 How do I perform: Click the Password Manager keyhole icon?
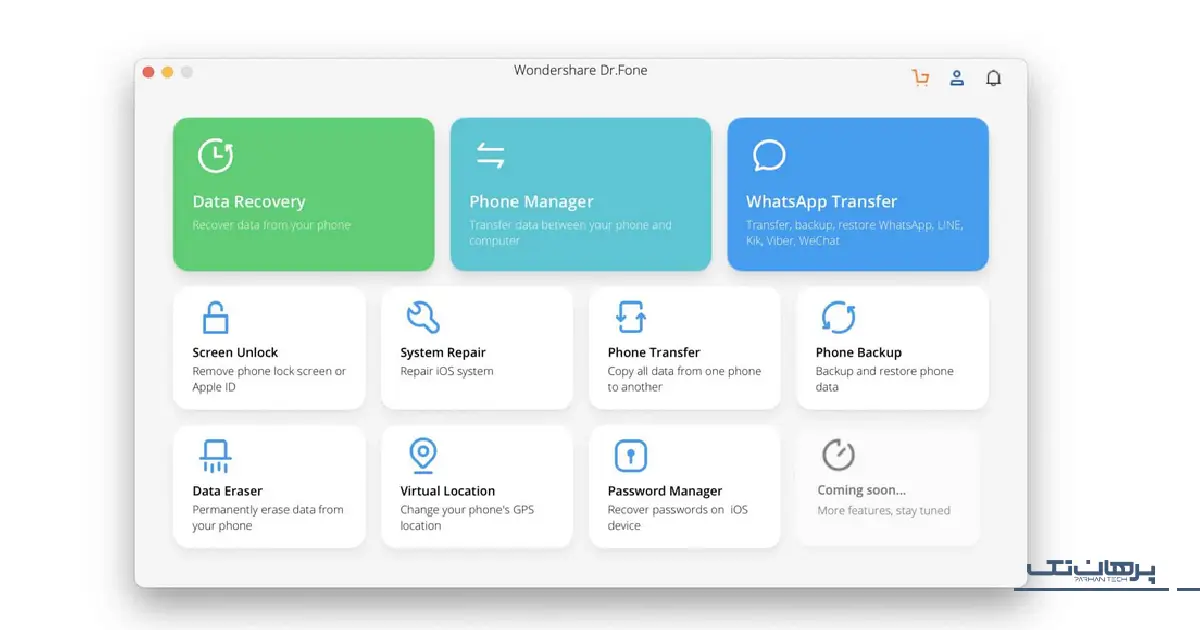630,456
